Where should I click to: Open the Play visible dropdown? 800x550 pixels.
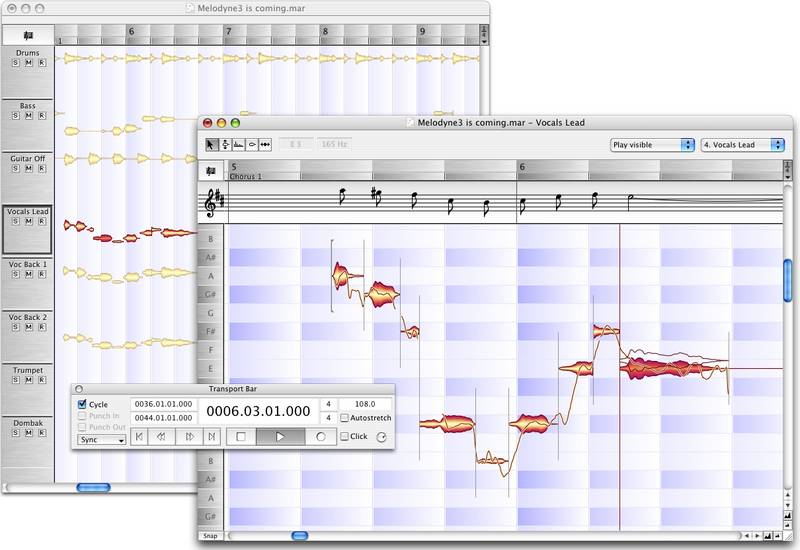(652, 145)
